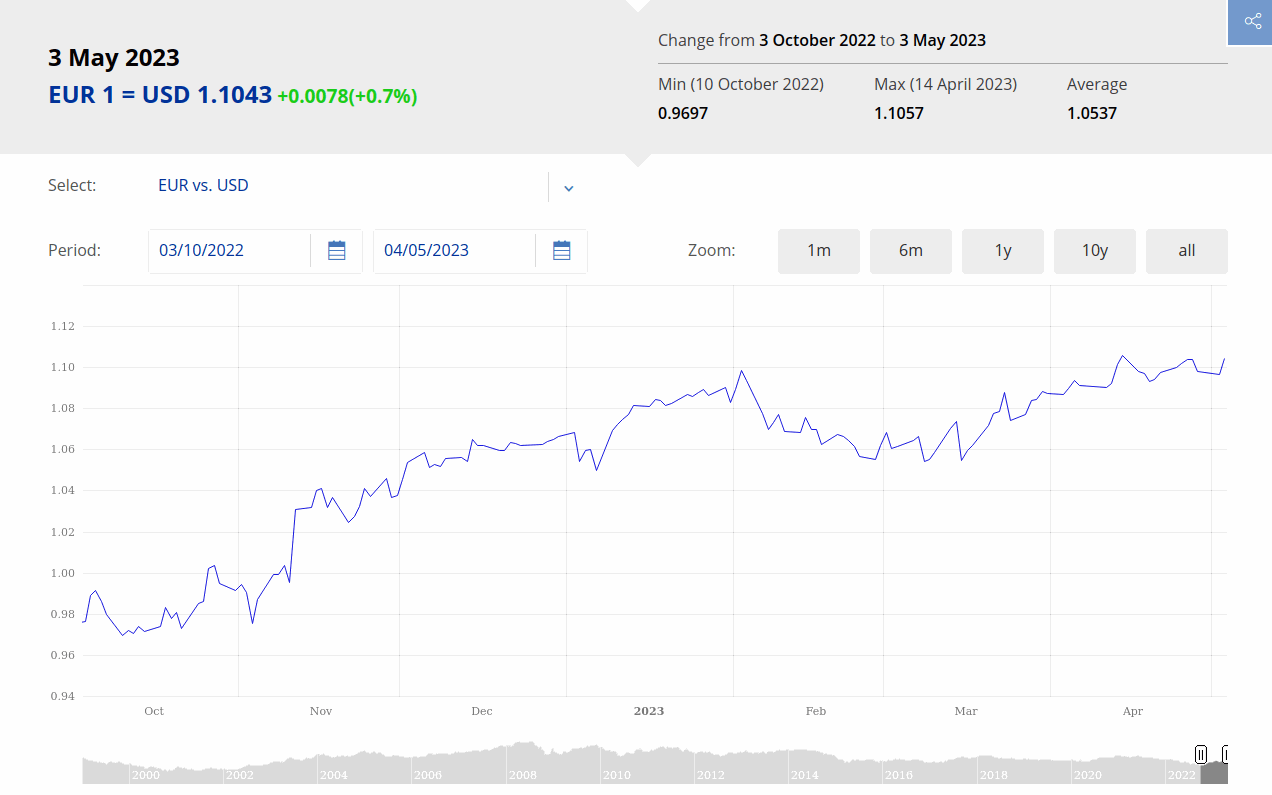This screenshot has height=795, width=1272.
Task: Grab the left range slider handle
Action: [x=1201, y=754]
